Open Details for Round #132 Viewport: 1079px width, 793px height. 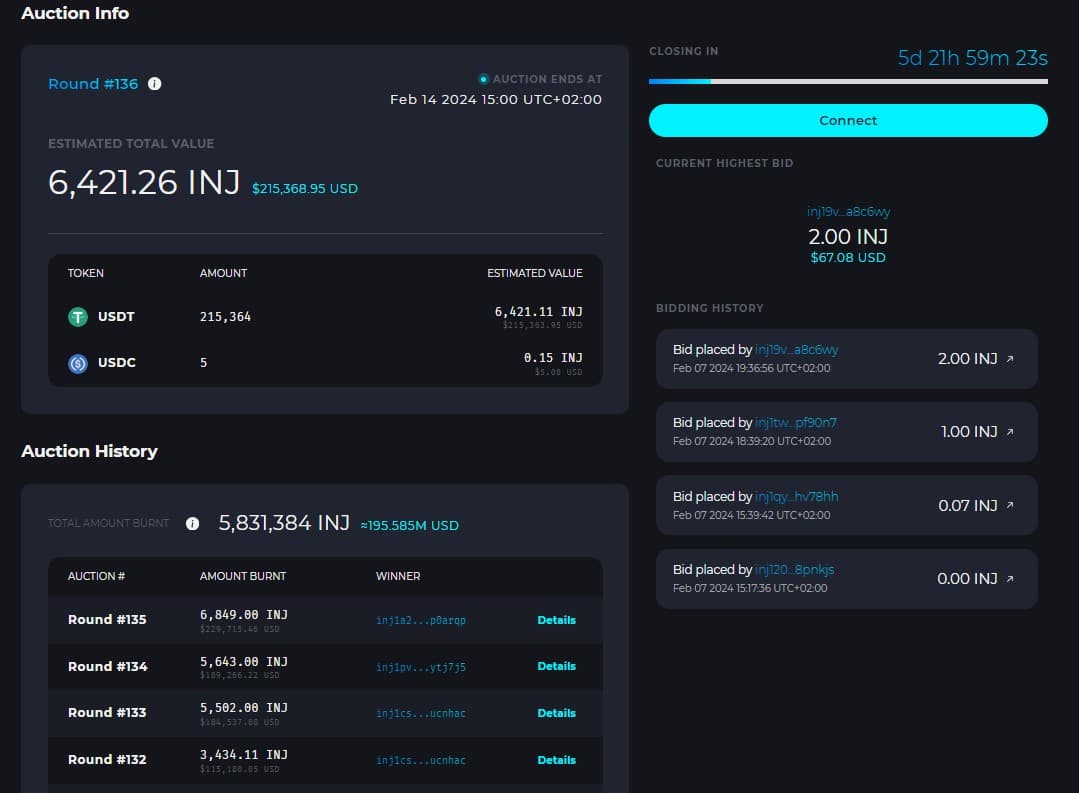(556, 760)
